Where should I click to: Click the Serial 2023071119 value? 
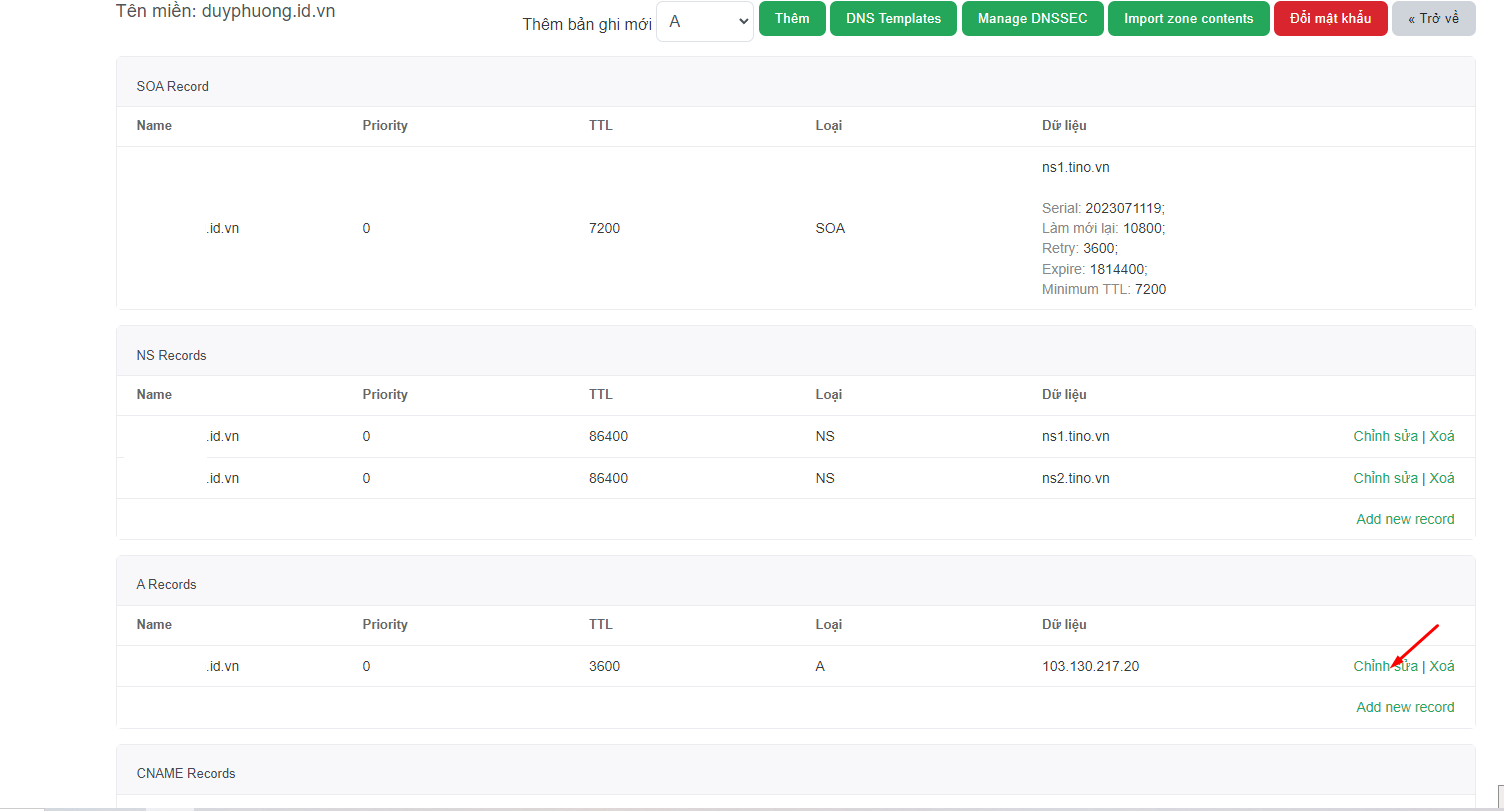pos(1125,208)
